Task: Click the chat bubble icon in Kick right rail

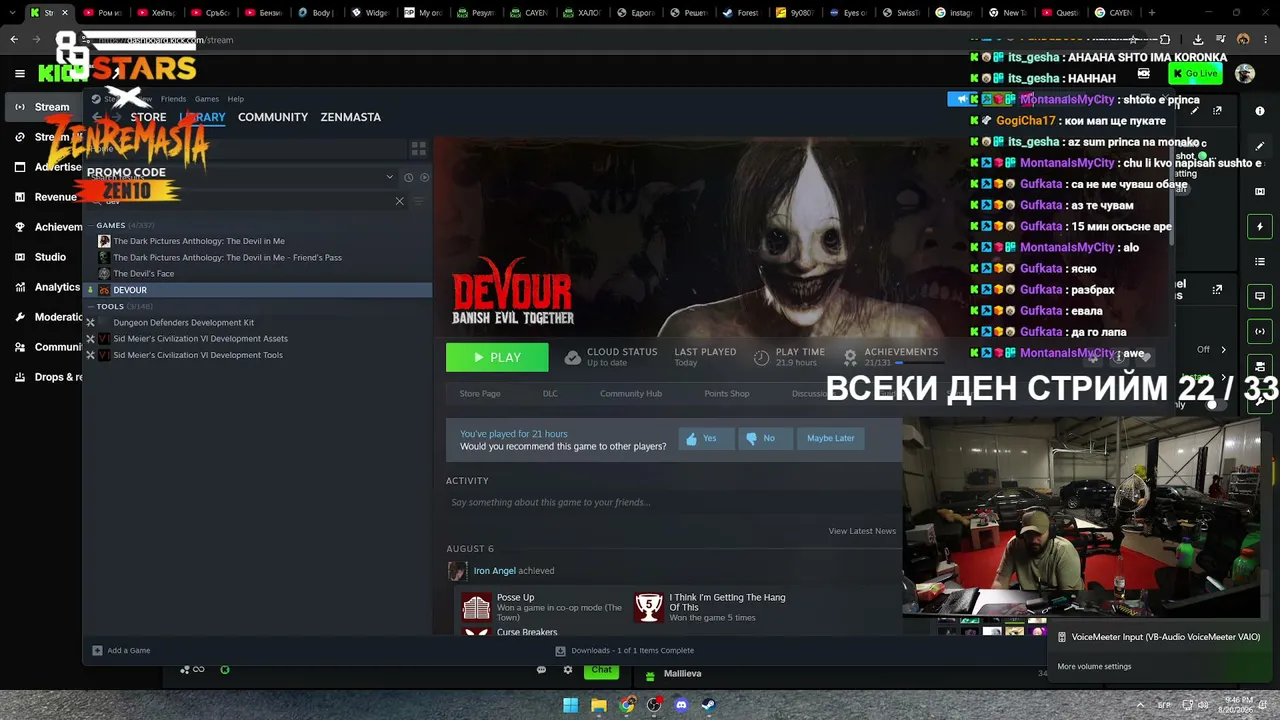Action: pos(1260,296)
